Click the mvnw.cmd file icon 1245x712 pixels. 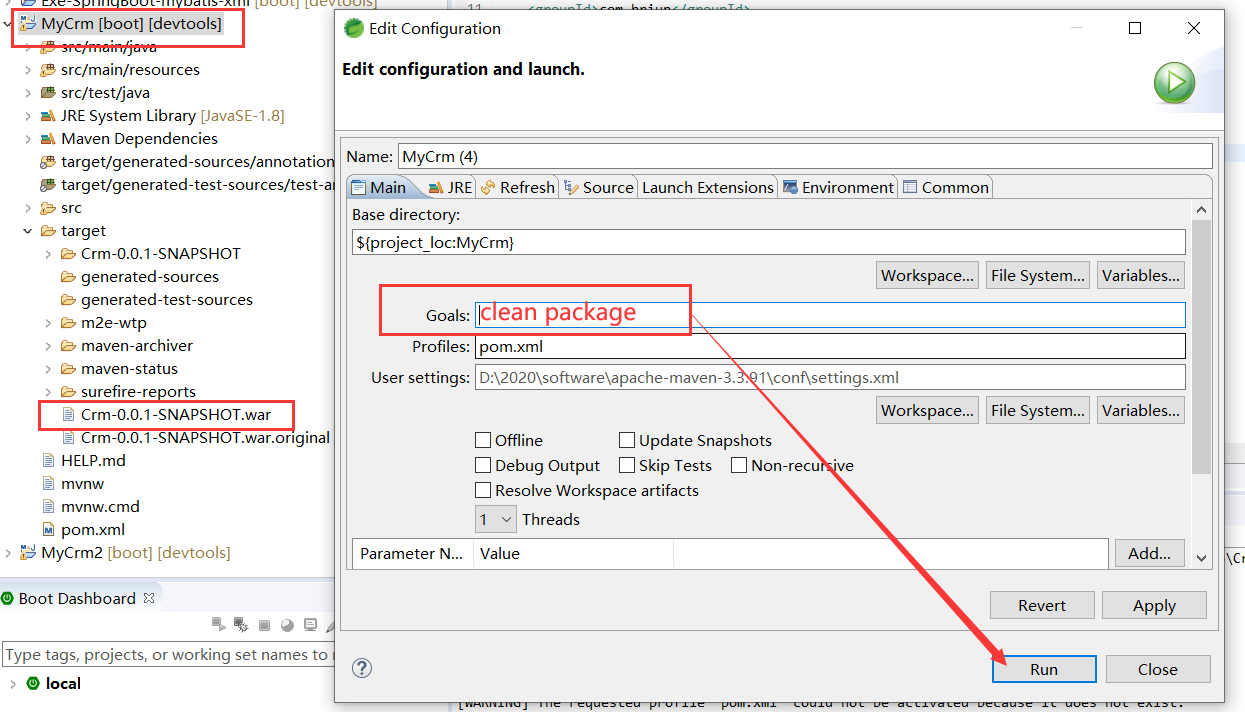pyautogui.click(x=48, y=506)
